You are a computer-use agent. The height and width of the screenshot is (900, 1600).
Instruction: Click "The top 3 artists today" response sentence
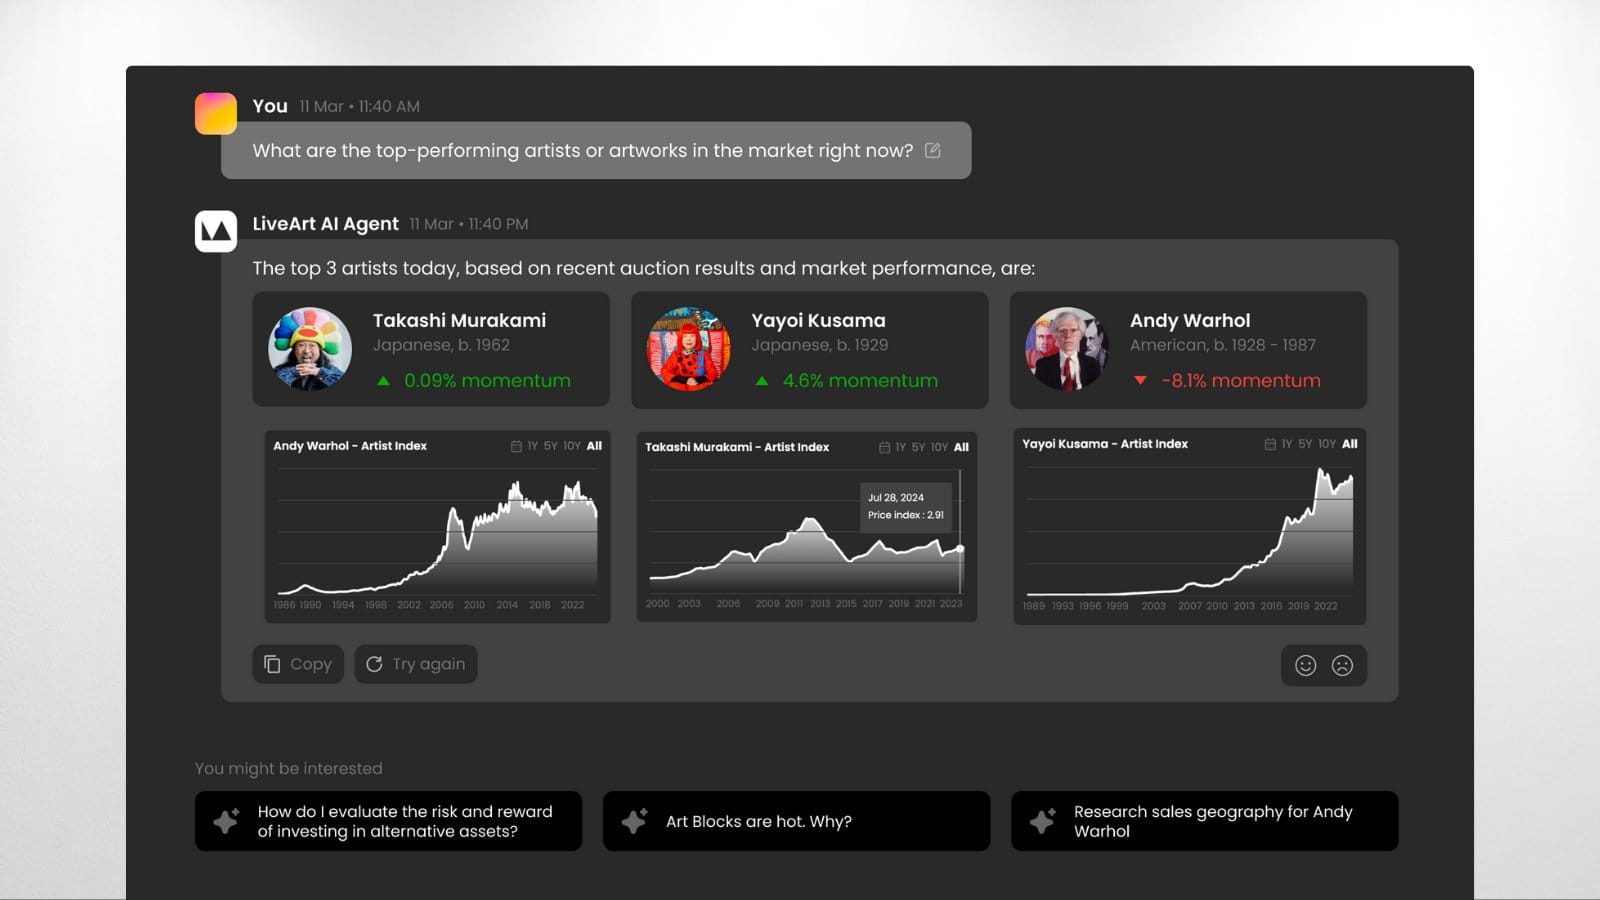[x=644, y=268]
